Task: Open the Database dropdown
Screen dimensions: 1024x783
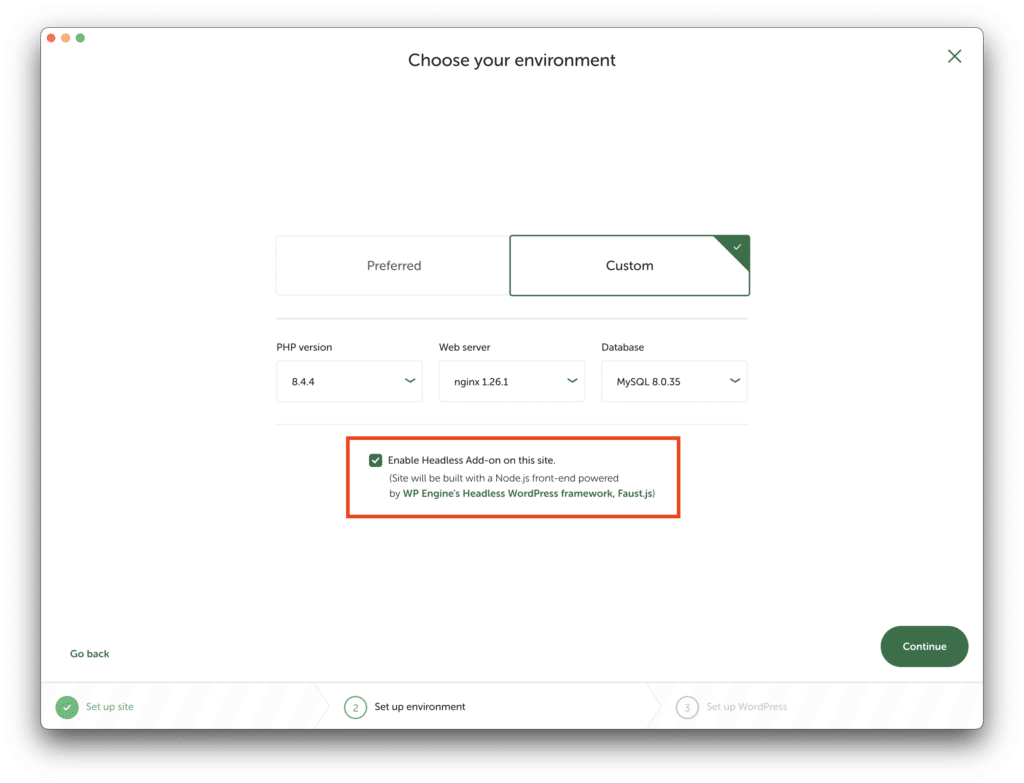Action: pos(674,381)
